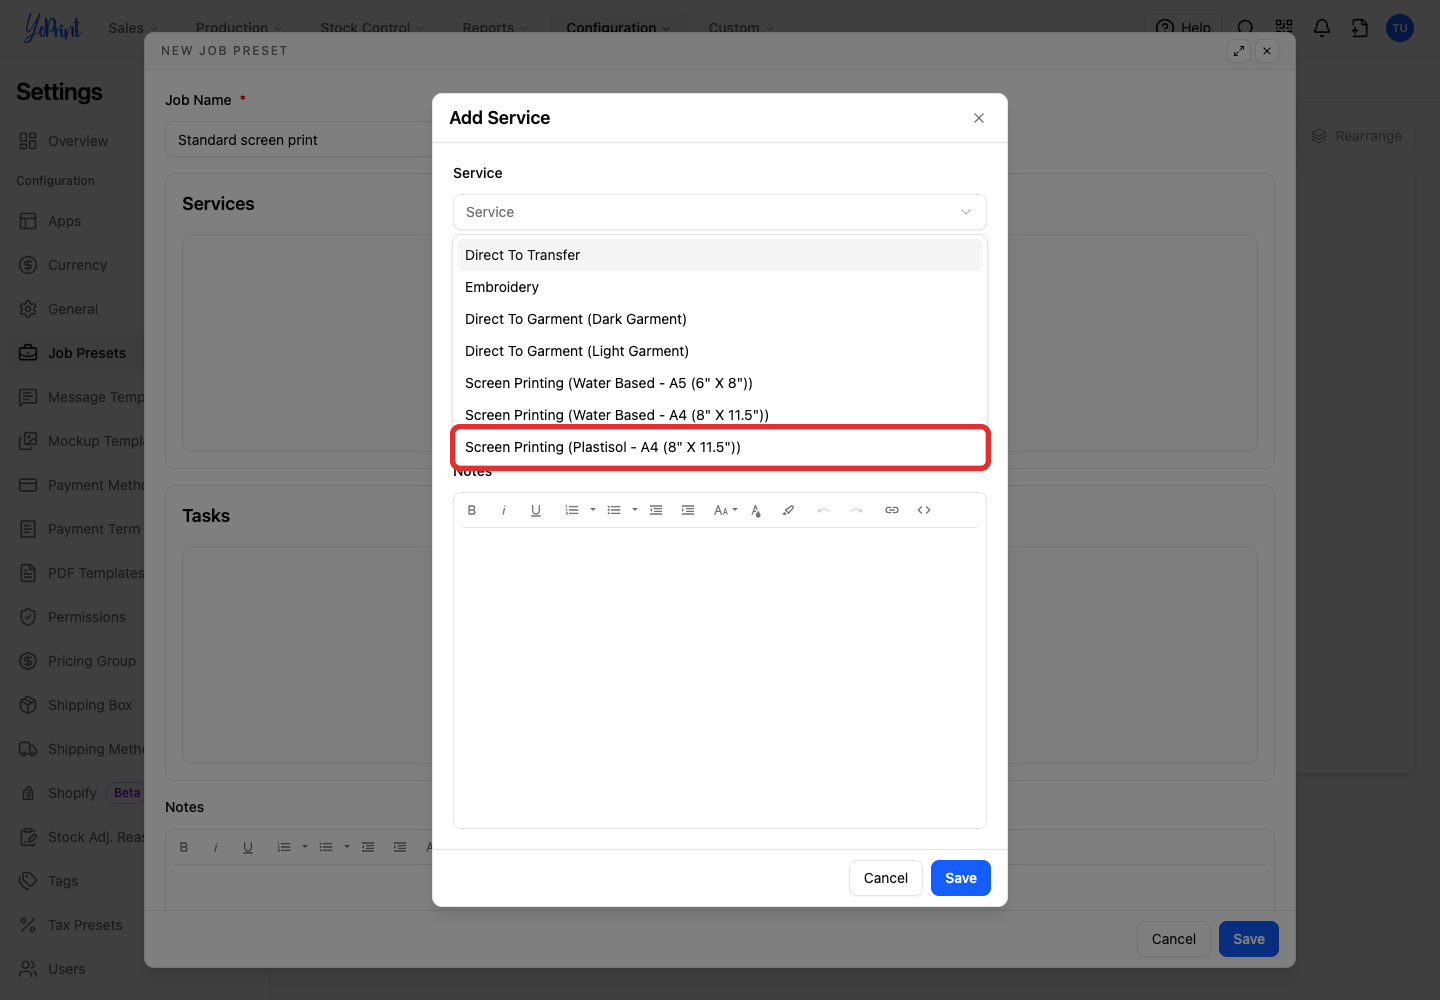Click the Rearrange button behind the dialog
Image resolution: width=1440 pixels, height=1000 pixels.
click(x=1357, y=136)
